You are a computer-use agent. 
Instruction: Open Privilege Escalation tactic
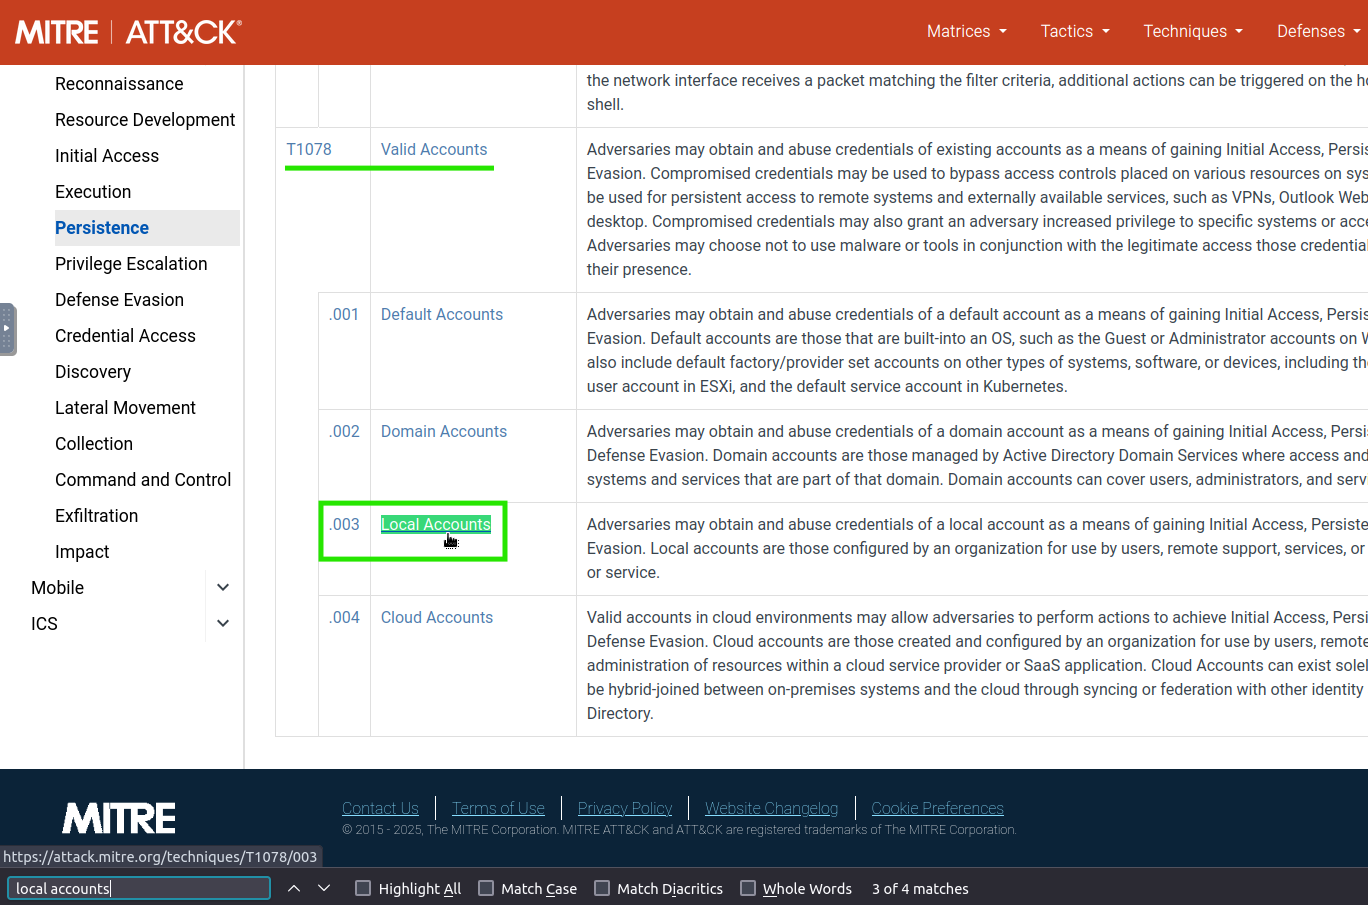point(131,264)
